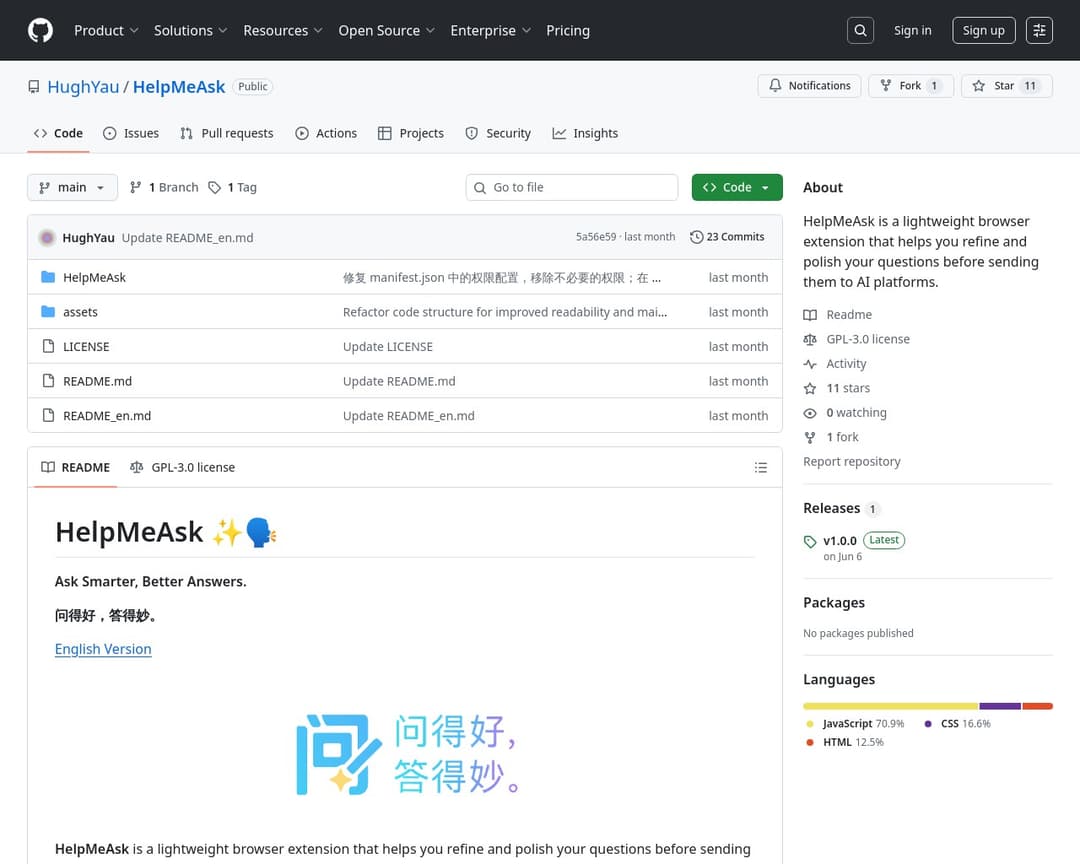Select the README tab in file viewer
This screenshot has height=864, width=1080.
(76, 467)
